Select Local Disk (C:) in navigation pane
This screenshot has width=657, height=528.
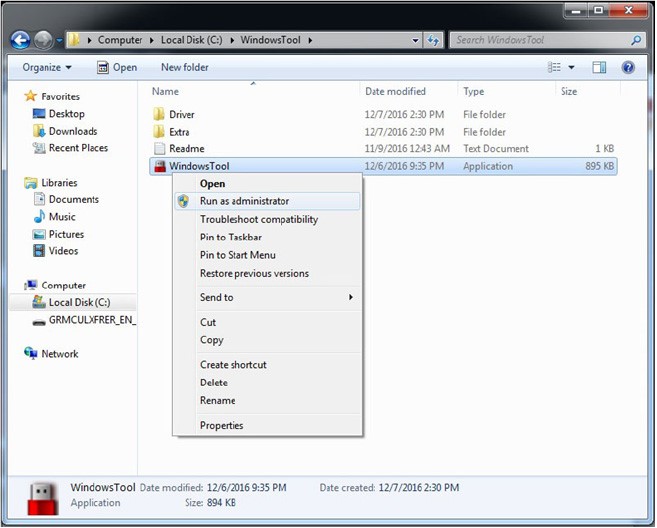click(72, 303)
